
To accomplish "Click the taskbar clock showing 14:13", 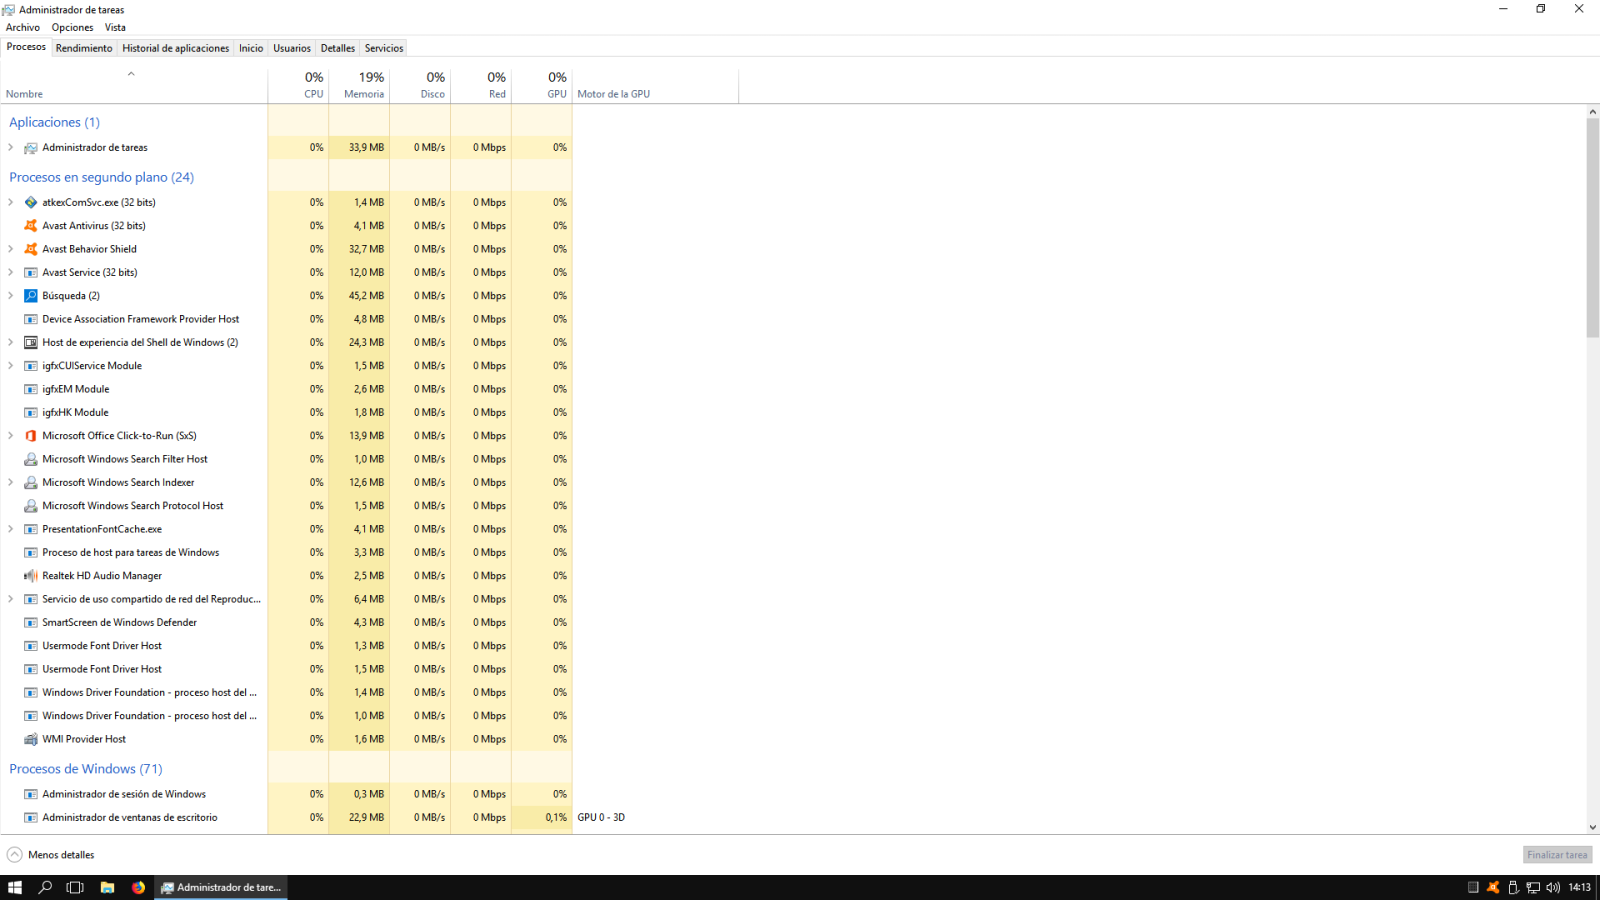I will coord(1579,887).
